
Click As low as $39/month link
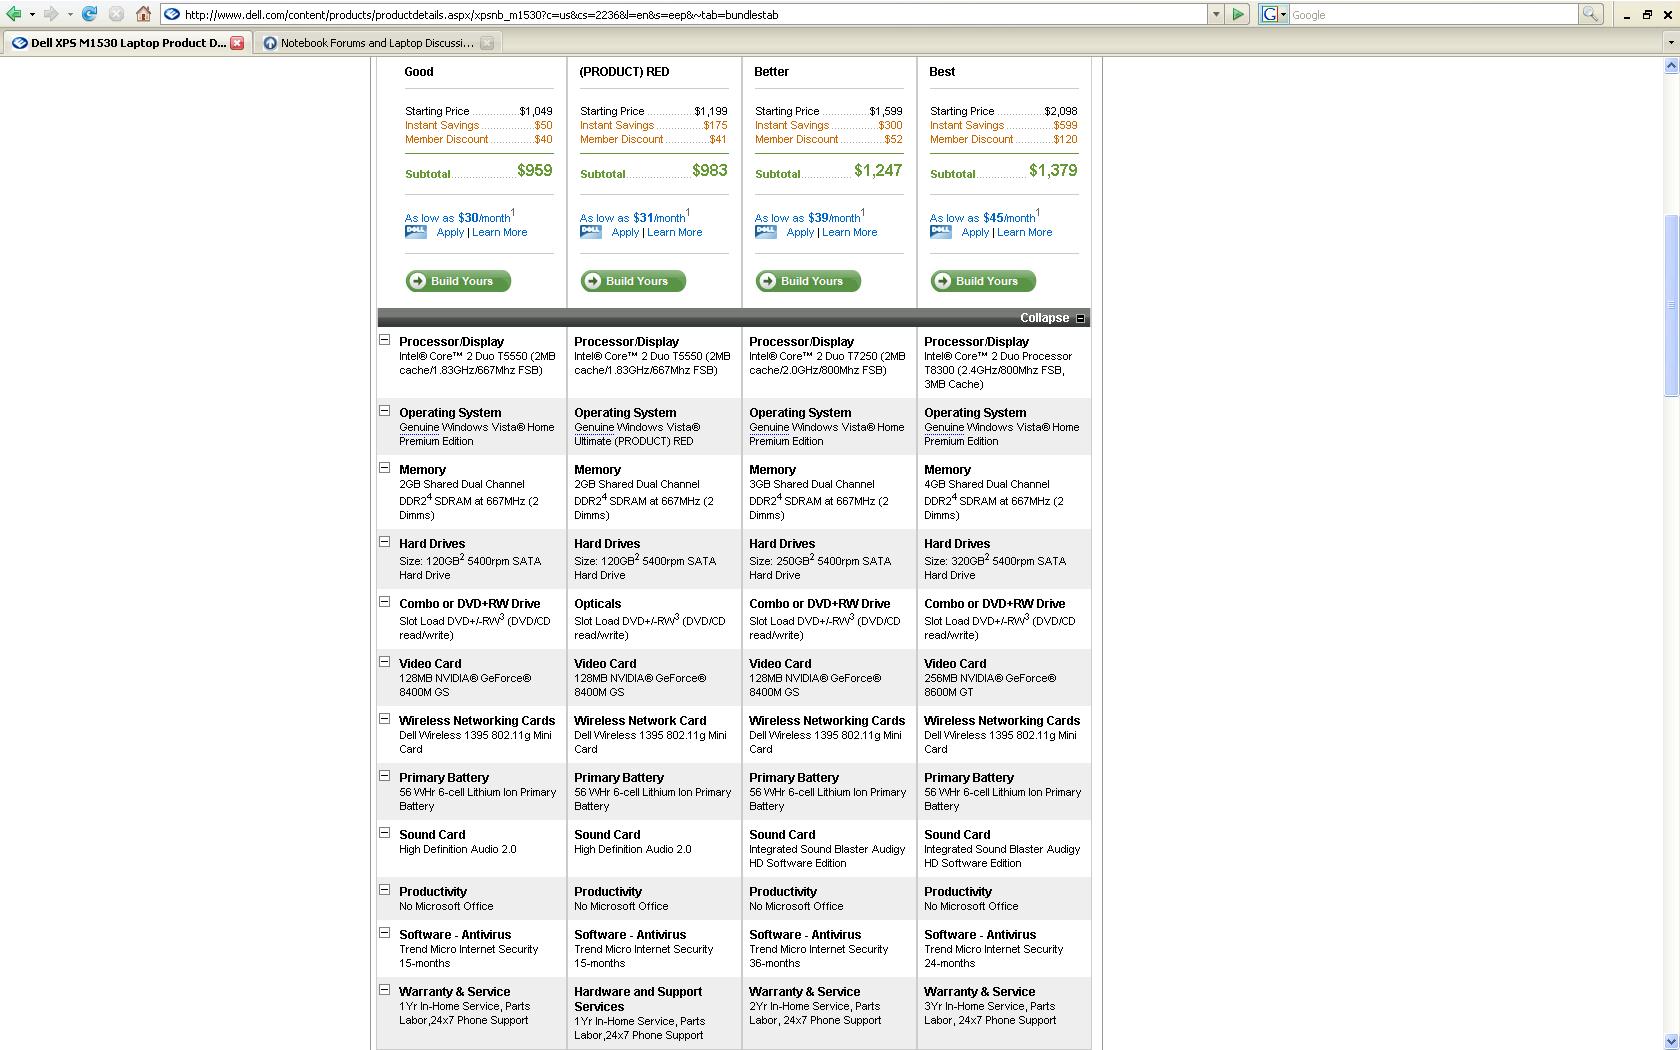tap(808, 217)
